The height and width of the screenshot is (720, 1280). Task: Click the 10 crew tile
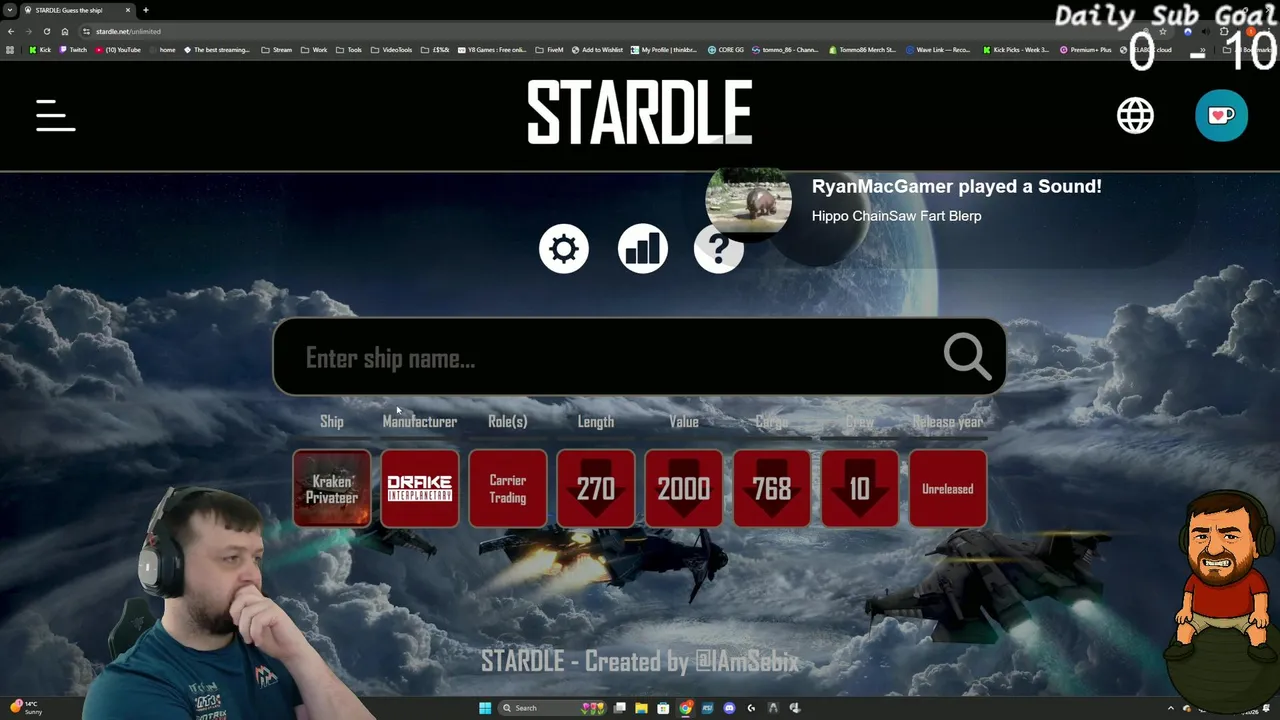860,489
